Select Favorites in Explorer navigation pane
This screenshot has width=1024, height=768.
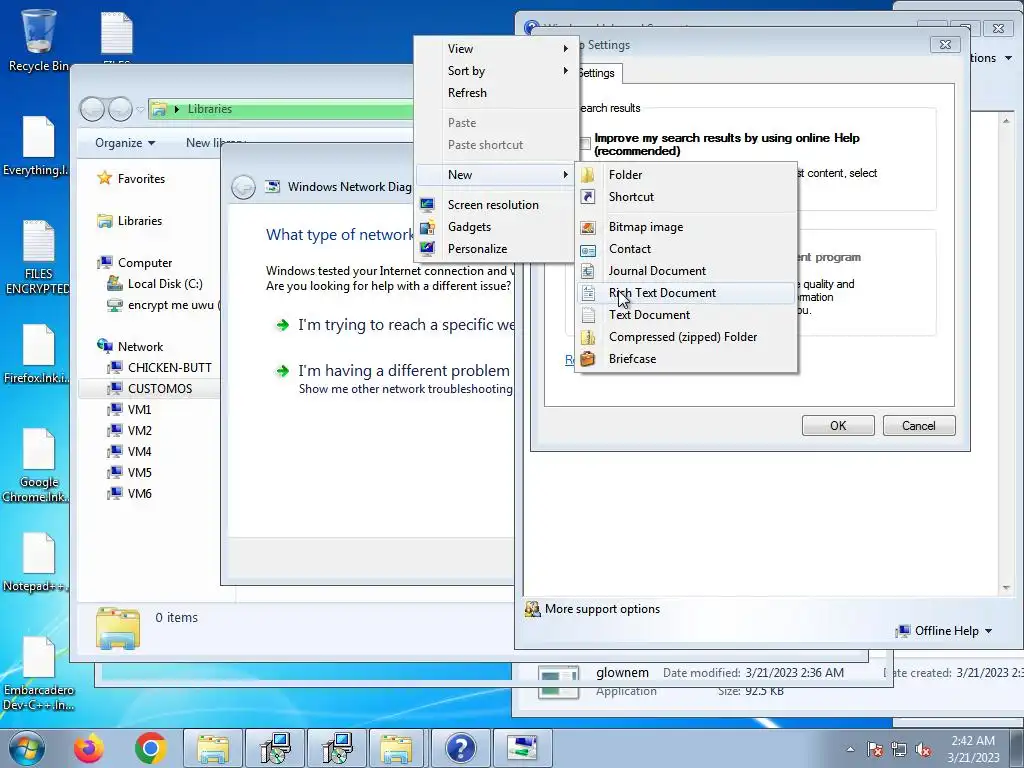[131, 178]
